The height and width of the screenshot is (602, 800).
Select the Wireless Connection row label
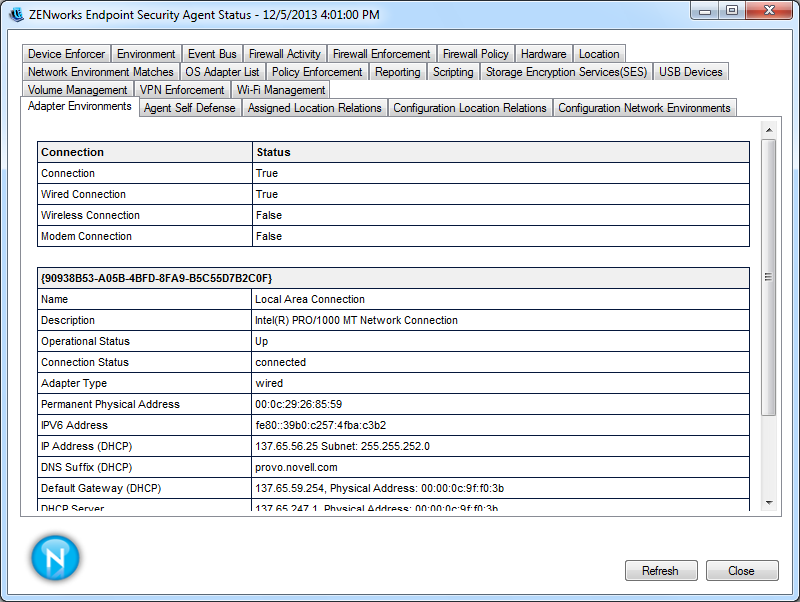click(x=90, y=215)
